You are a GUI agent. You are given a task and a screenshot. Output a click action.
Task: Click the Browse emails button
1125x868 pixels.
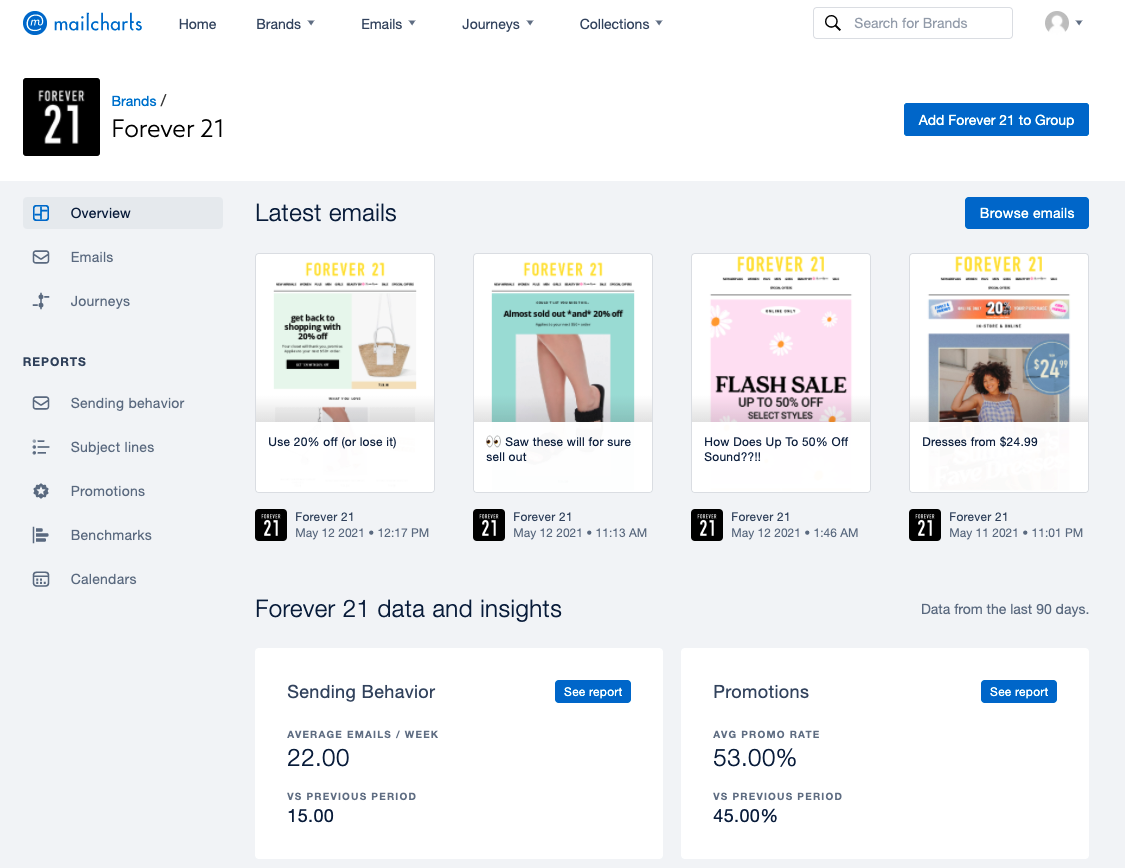pyautogui.click(x=1027, y=213)
